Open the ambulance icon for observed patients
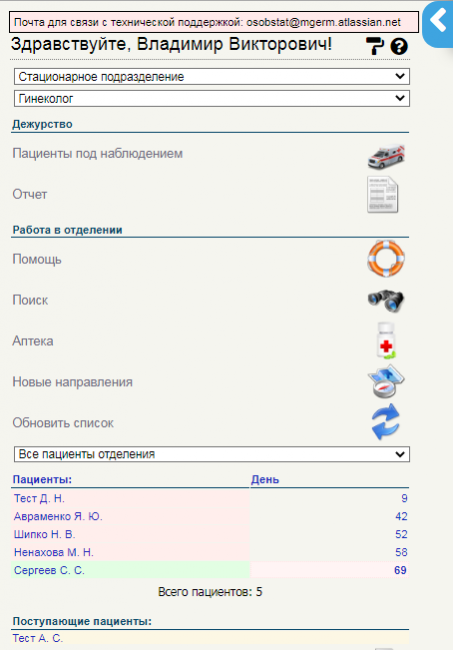453x650 pixels. coord(386,156)
